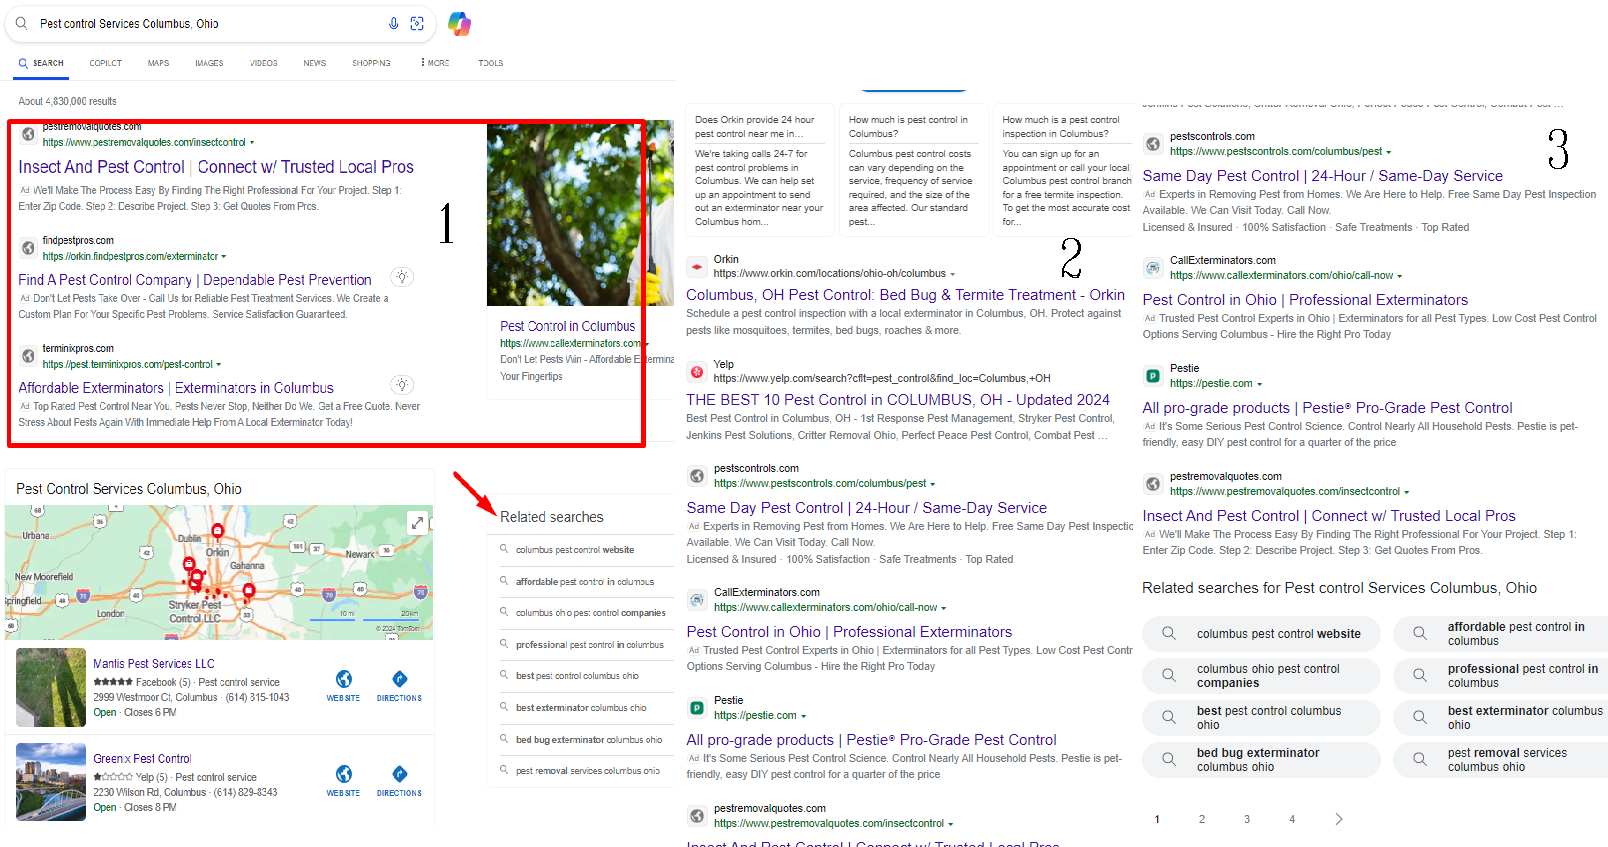Open dropdown next to orkin.com URL
Viewport: 1608px width, 847px height.
coord(952,274)
